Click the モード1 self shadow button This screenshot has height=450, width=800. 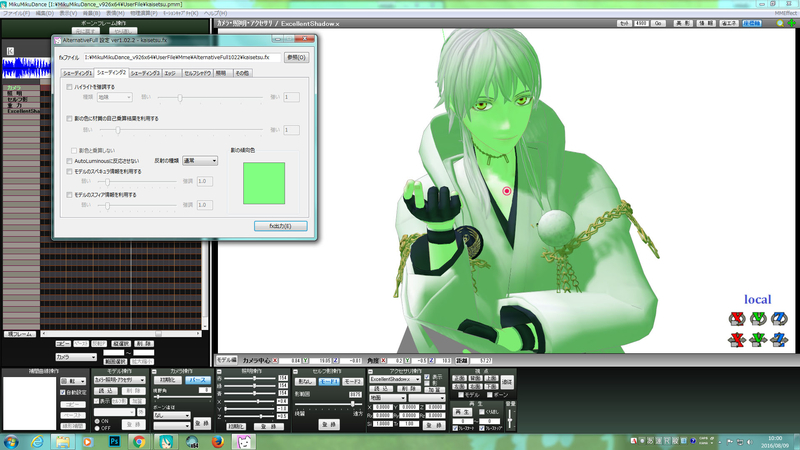(329, 382)
